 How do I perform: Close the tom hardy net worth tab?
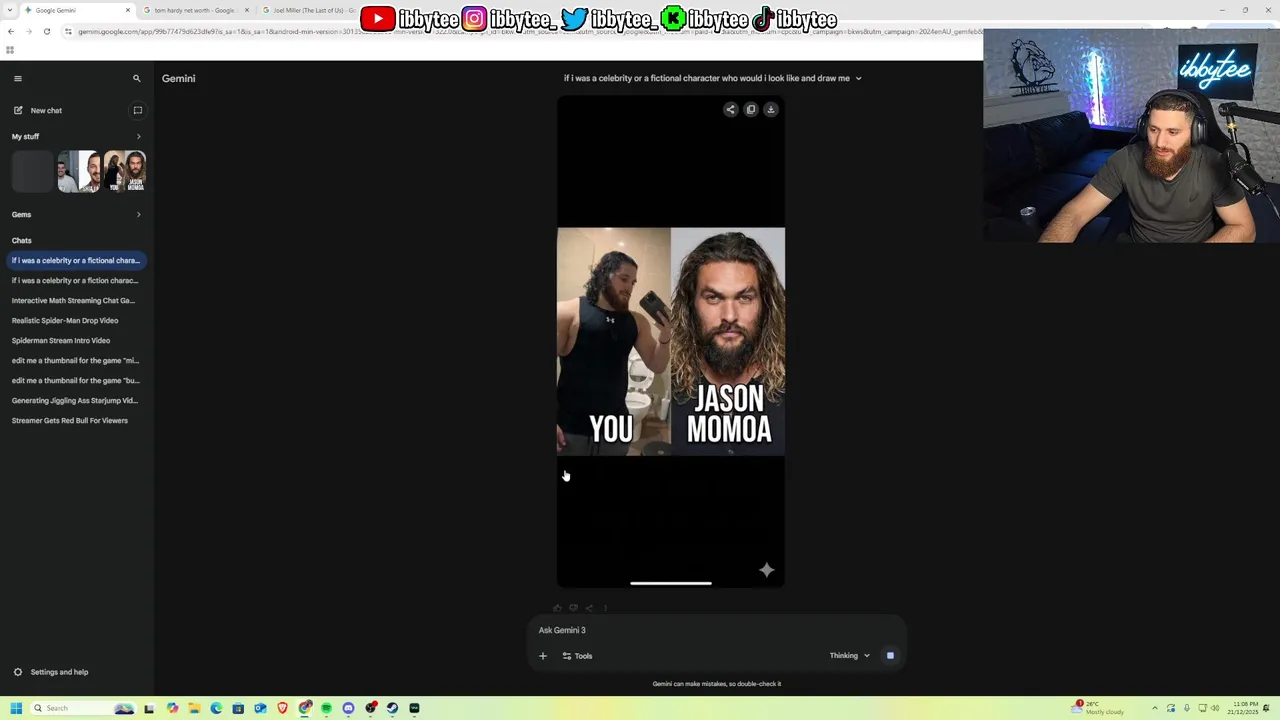click(x=246, y=10)
